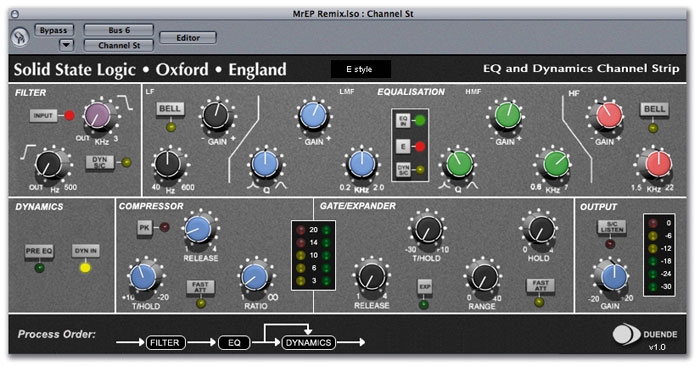Toggle the EXP expander mode button
700x366 pixels.
click(425, 287)
